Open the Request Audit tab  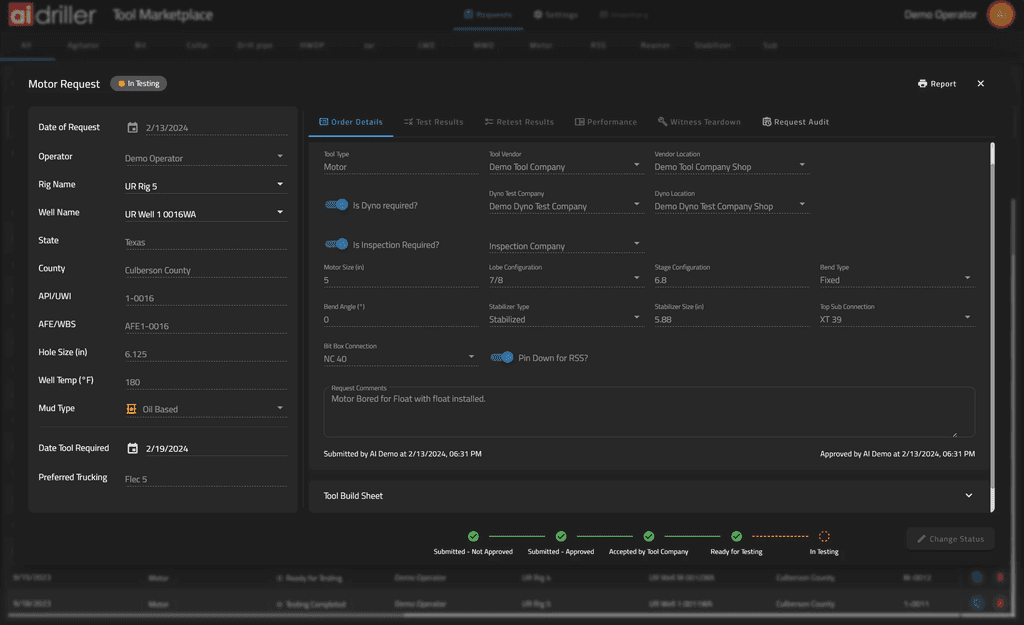coord(795,122)
